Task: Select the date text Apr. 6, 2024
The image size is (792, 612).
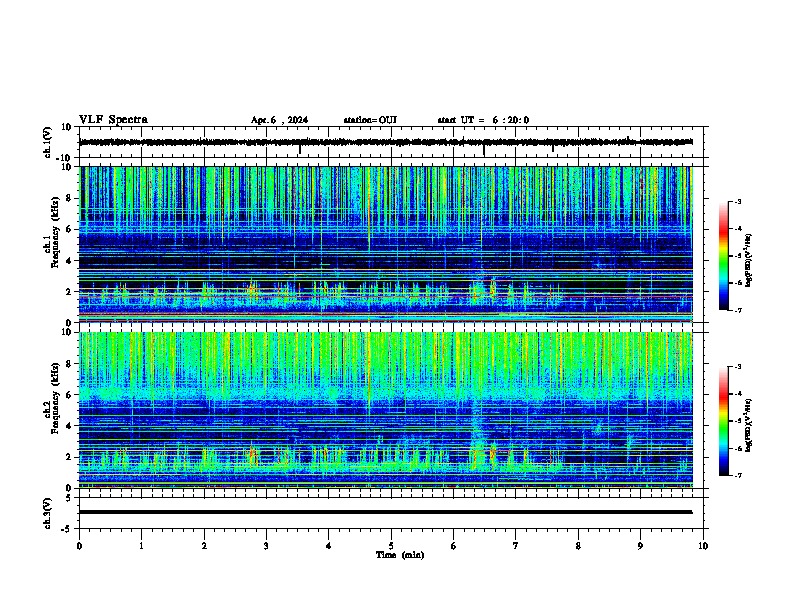Action: click(279, 120)
